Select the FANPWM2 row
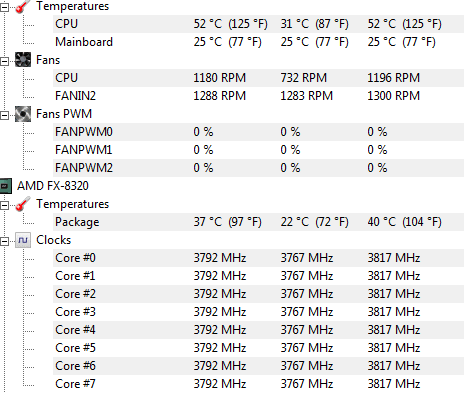Image resolution: width=464 pixels, height=393 pixels. (x=258, y=168)
